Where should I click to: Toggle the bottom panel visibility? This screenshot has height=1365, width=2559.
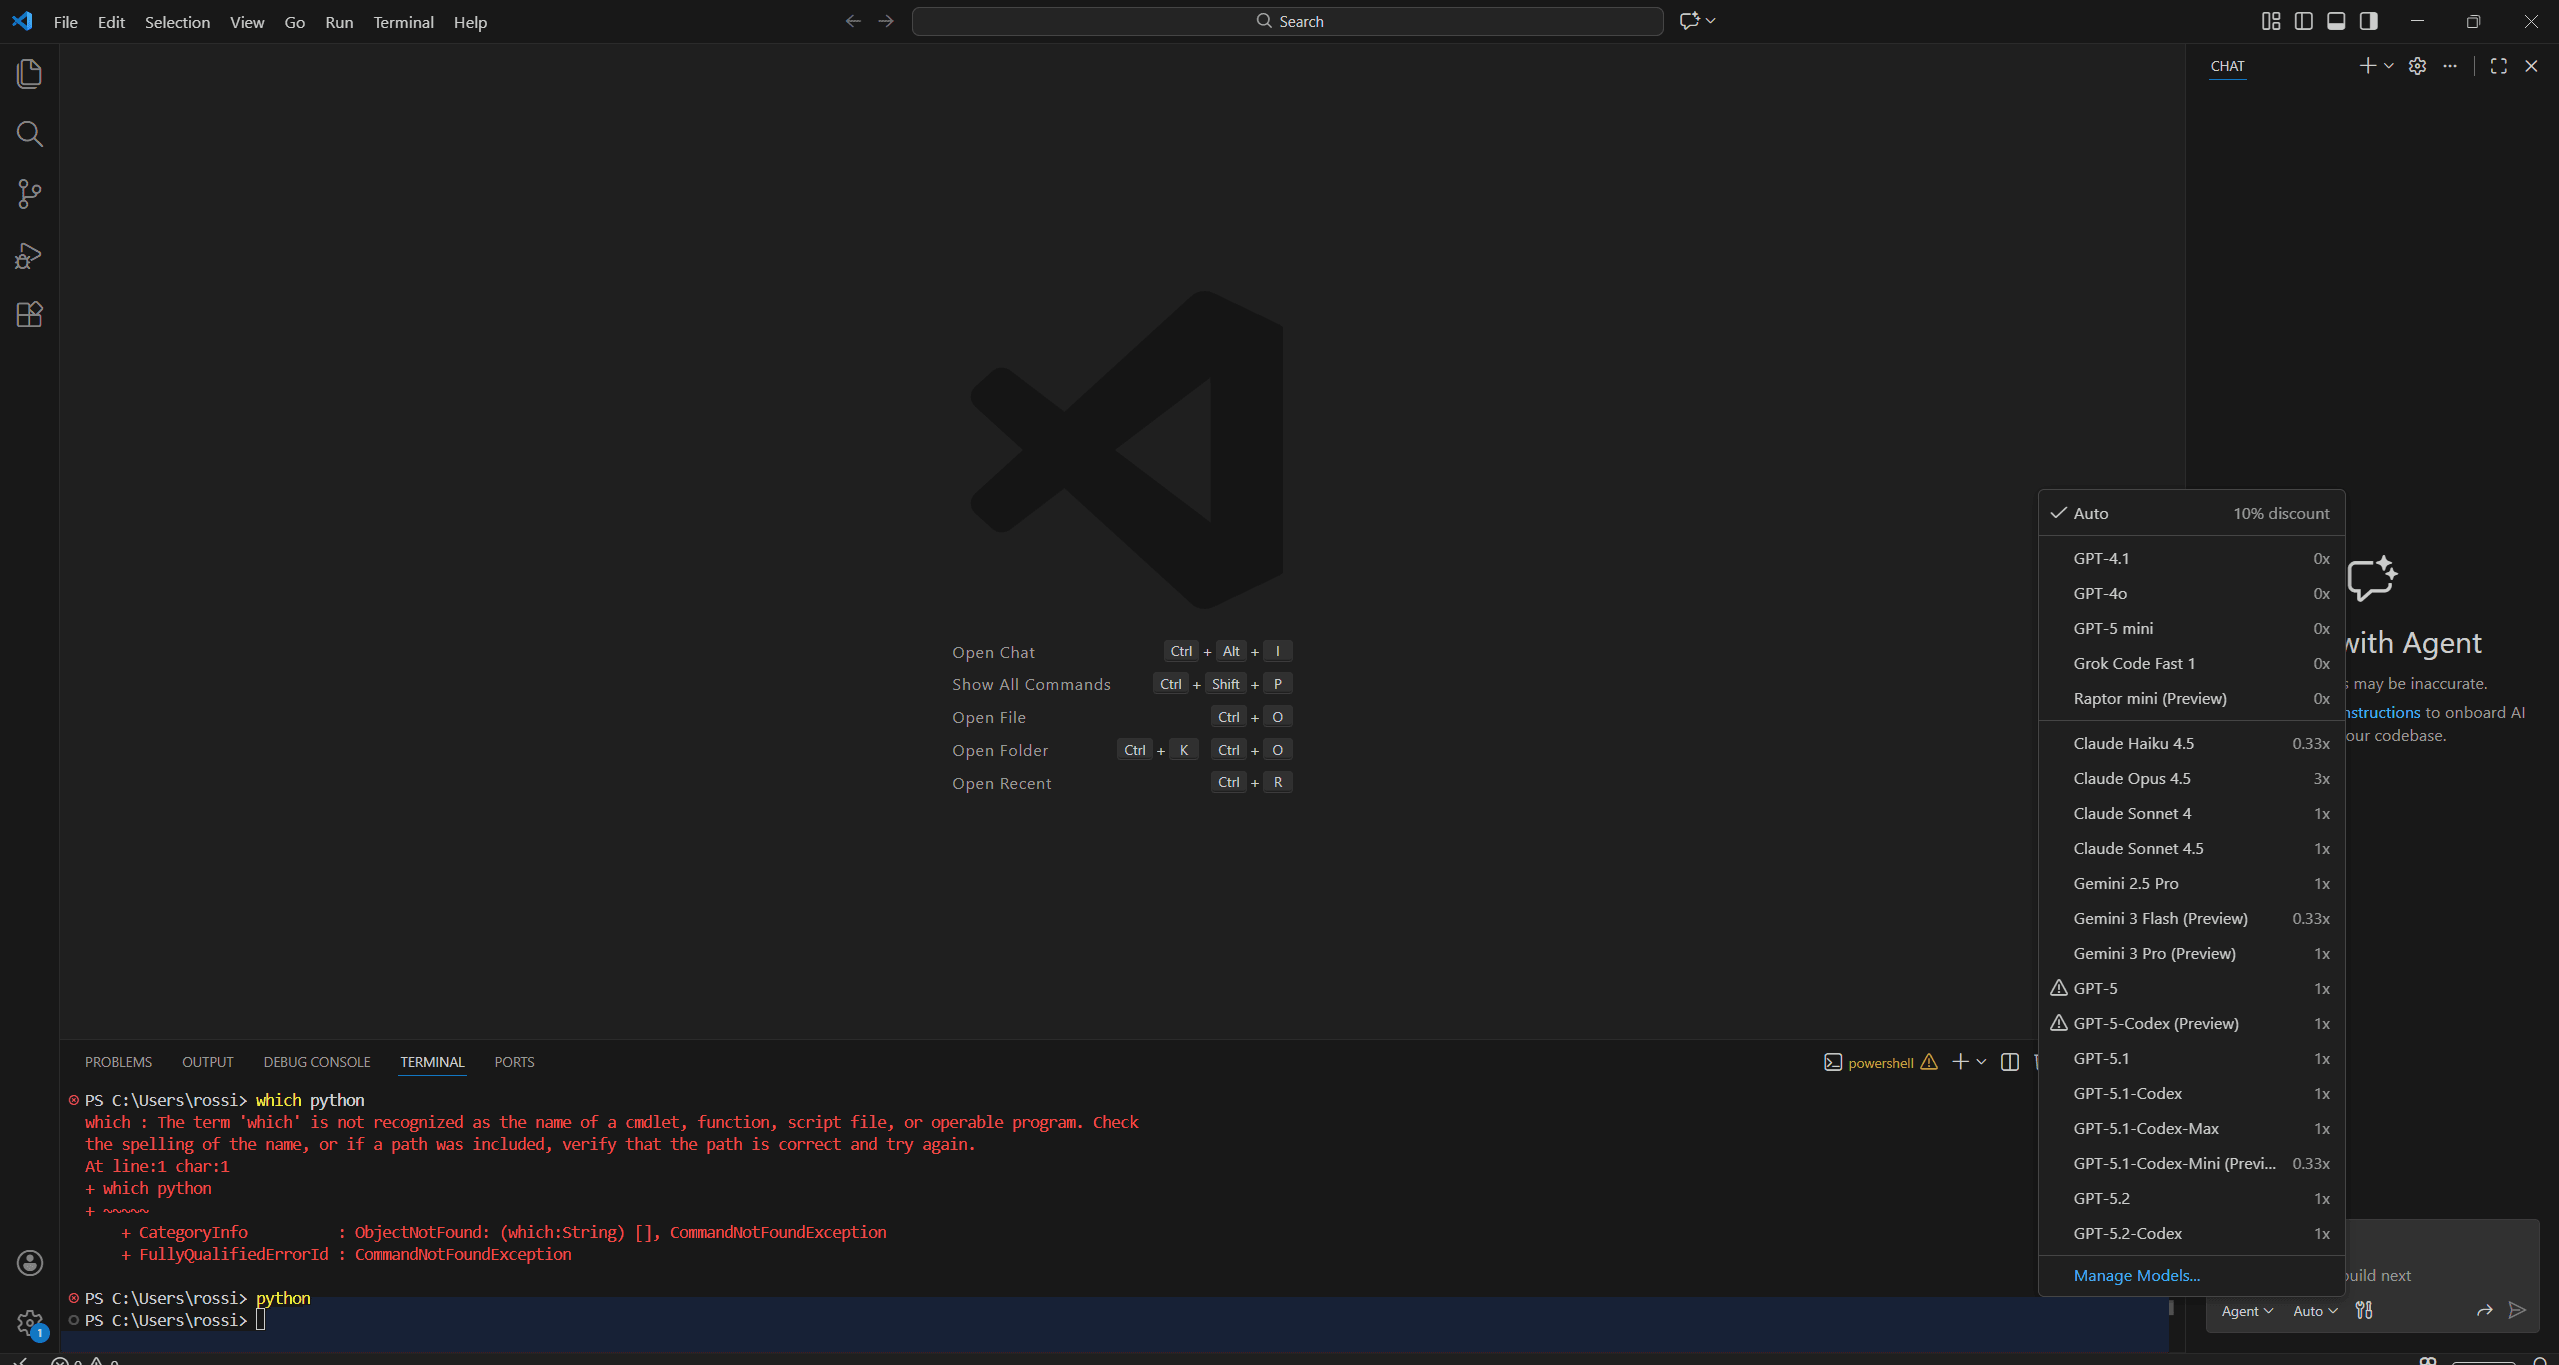2336,21
